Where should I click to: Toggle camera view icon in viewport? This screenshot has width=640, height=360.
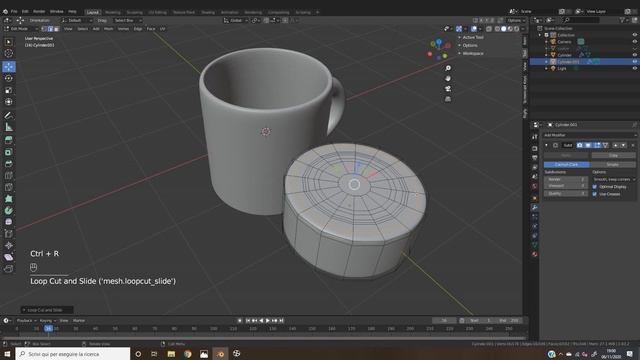[448, 89]
